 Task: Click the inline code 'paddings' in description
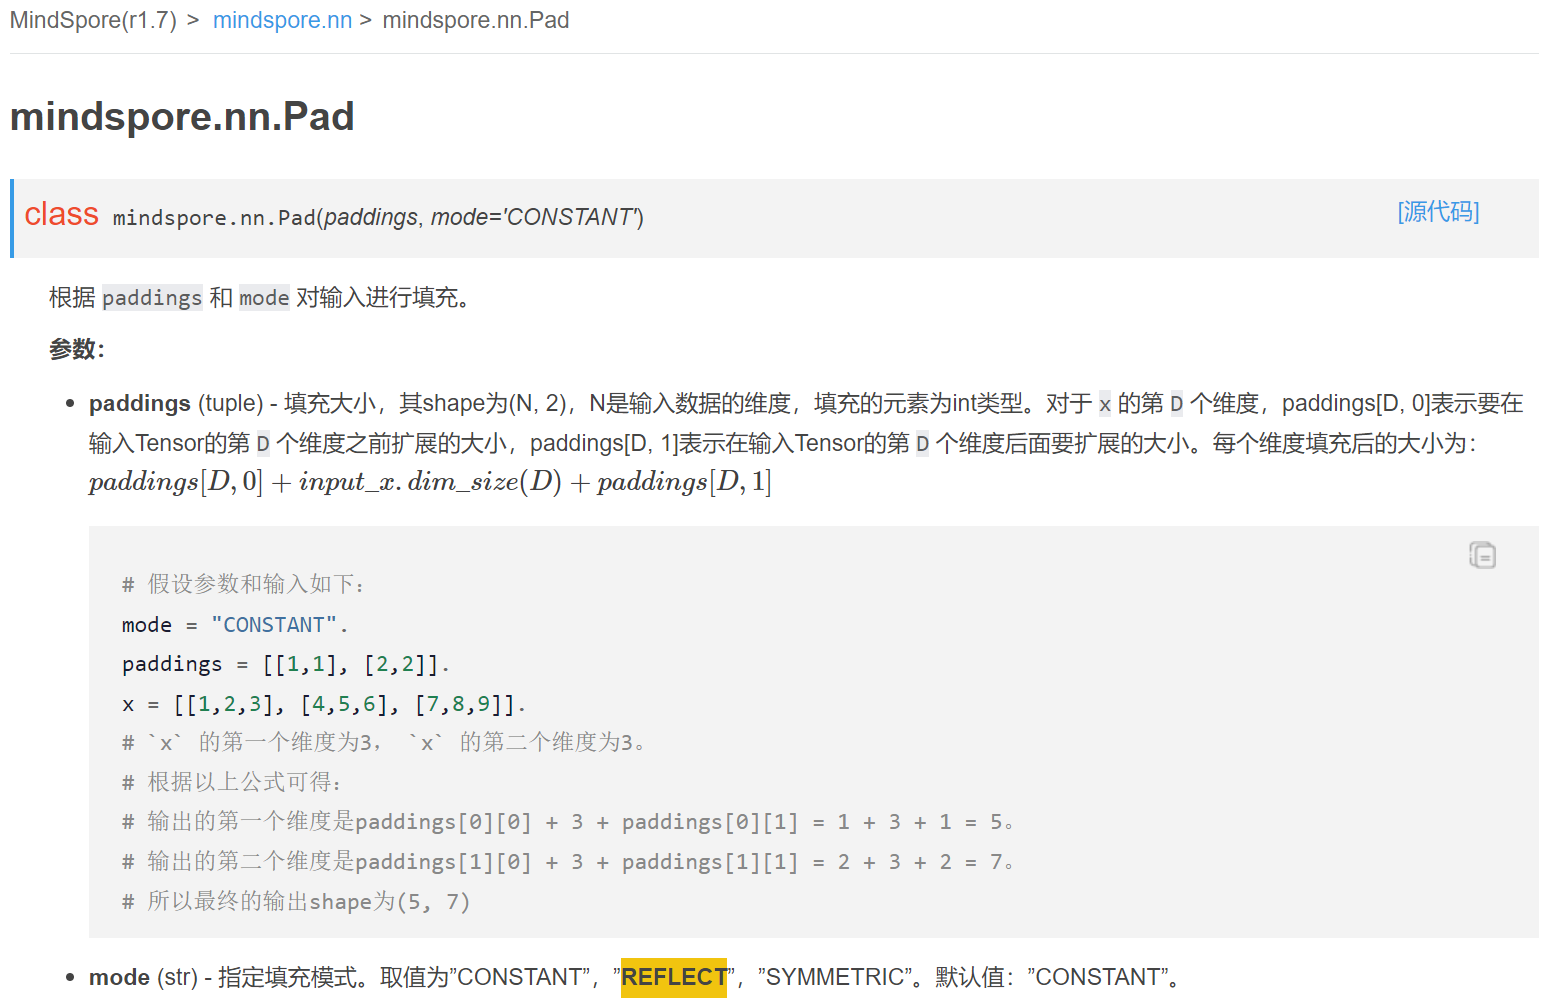[x=152, y=298]
